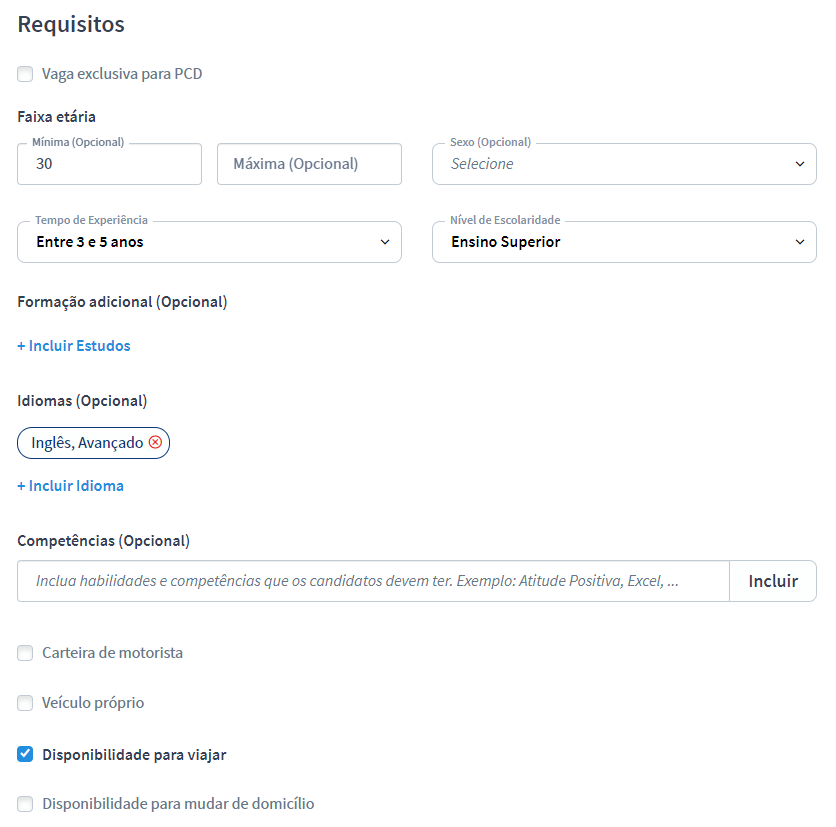Click the Tempo de Experiência chevron arrow
The height and width of the screenshot is (827, 836).
[x=385, y=242]
